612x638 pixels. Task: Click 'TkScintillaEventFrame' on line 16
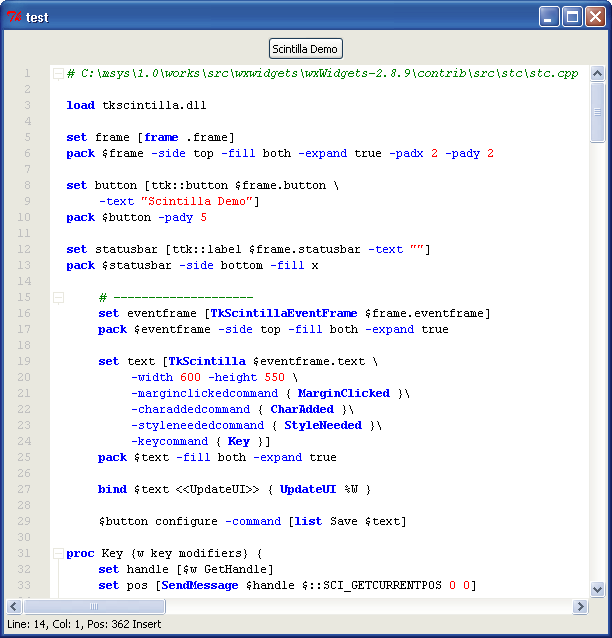pos(284,313)
